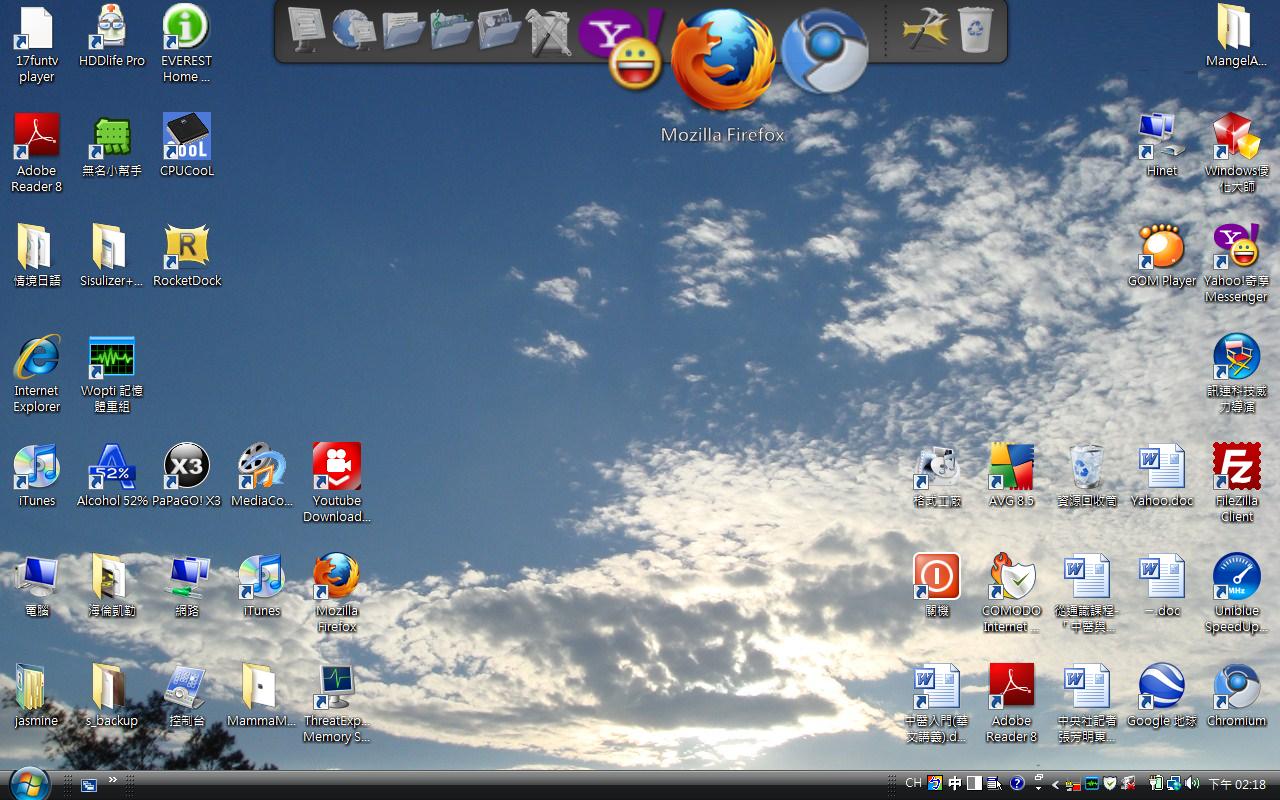Open the Control Panel tools icon in dock
Image resolution: width=1280 pixels, height=800 pixels.
coord(548,30)
